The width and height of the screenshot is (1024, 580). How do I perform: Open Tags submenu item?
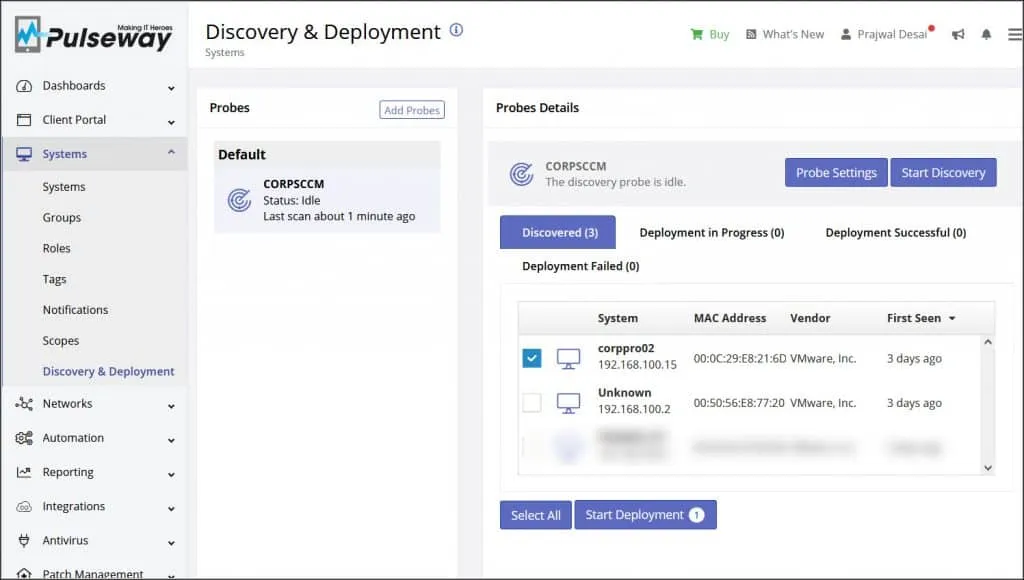tap(54, 279)
